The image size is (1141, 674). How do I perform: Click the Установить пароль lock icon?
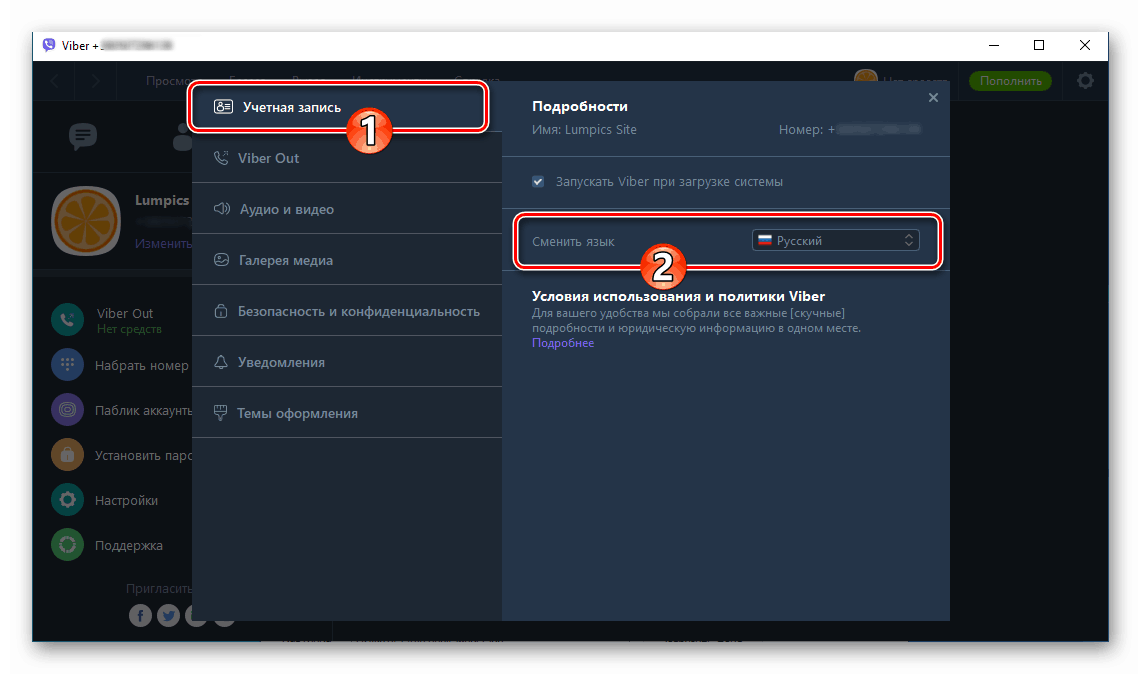pyautogui.click(x=67, y=455)
